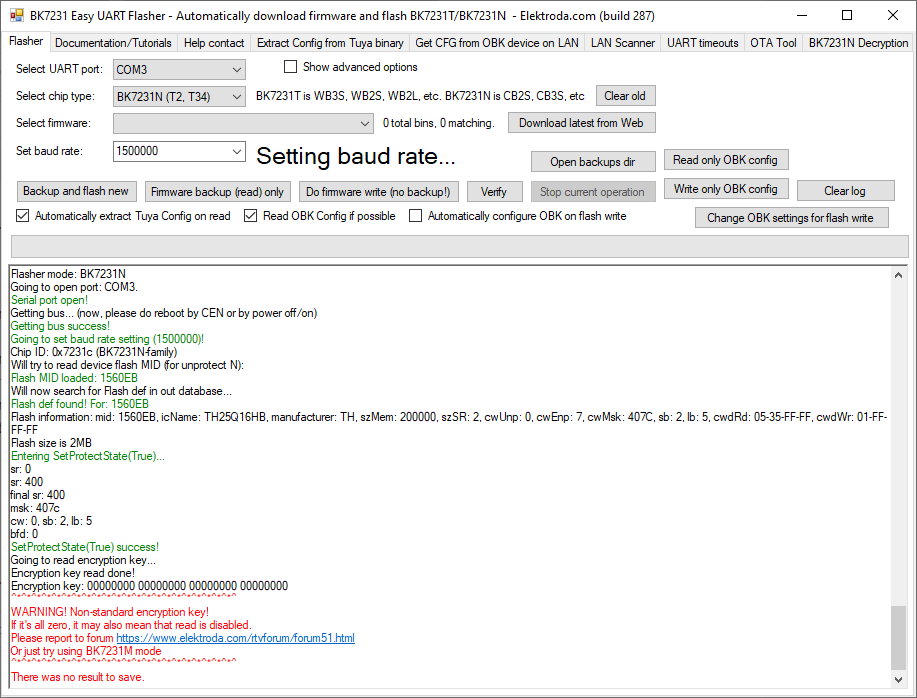Open Get CFG from OBK device on LAN tab

497,43
